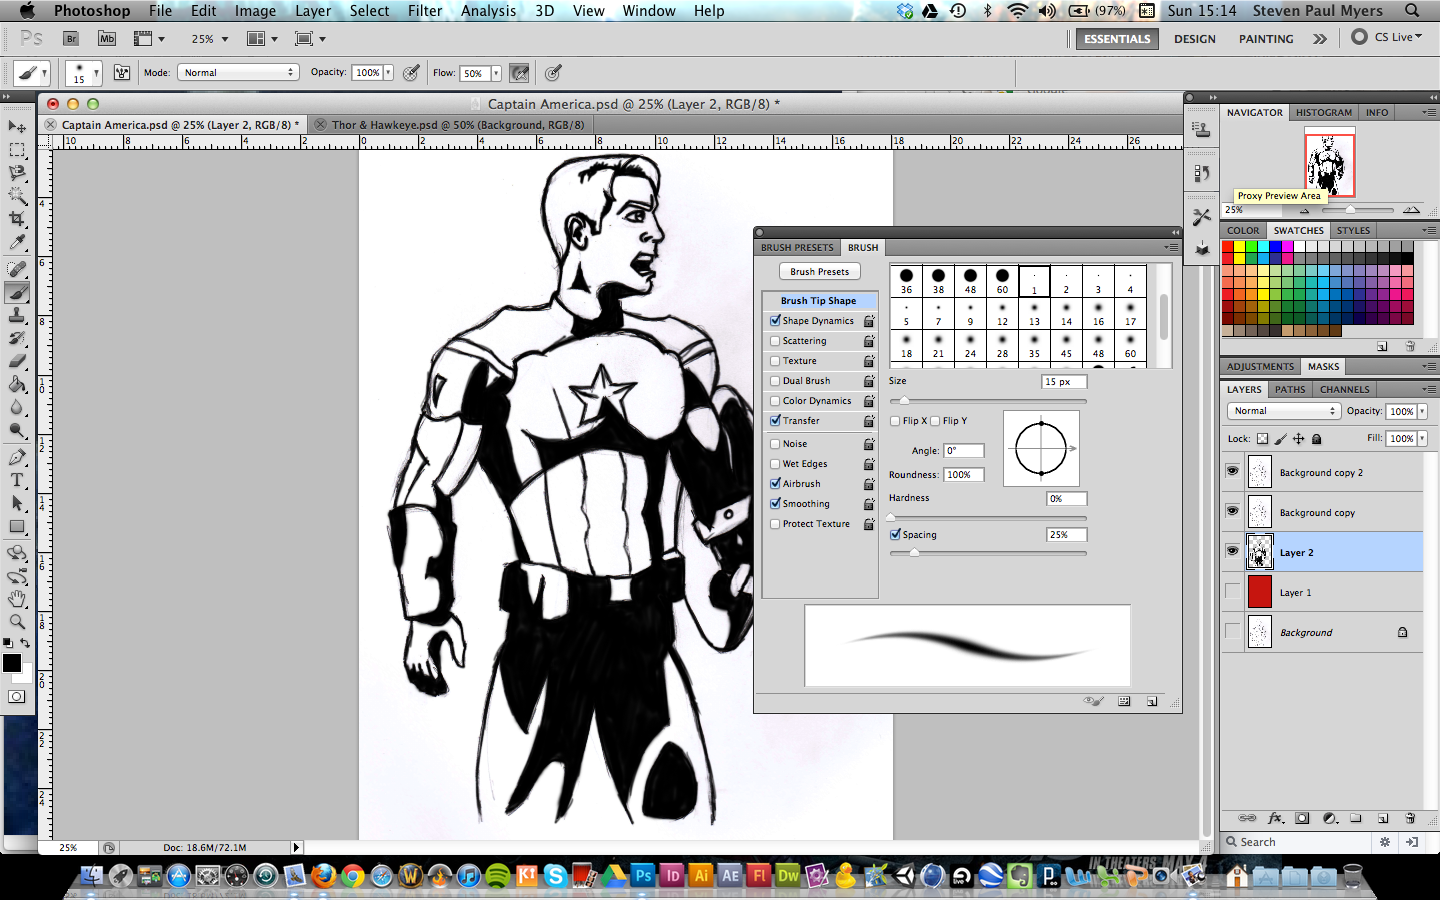The height and width of the screenshot is (900, 1440).
Task: Open Flow slider arrow in options bar
Action: click(x=496, y=73)
